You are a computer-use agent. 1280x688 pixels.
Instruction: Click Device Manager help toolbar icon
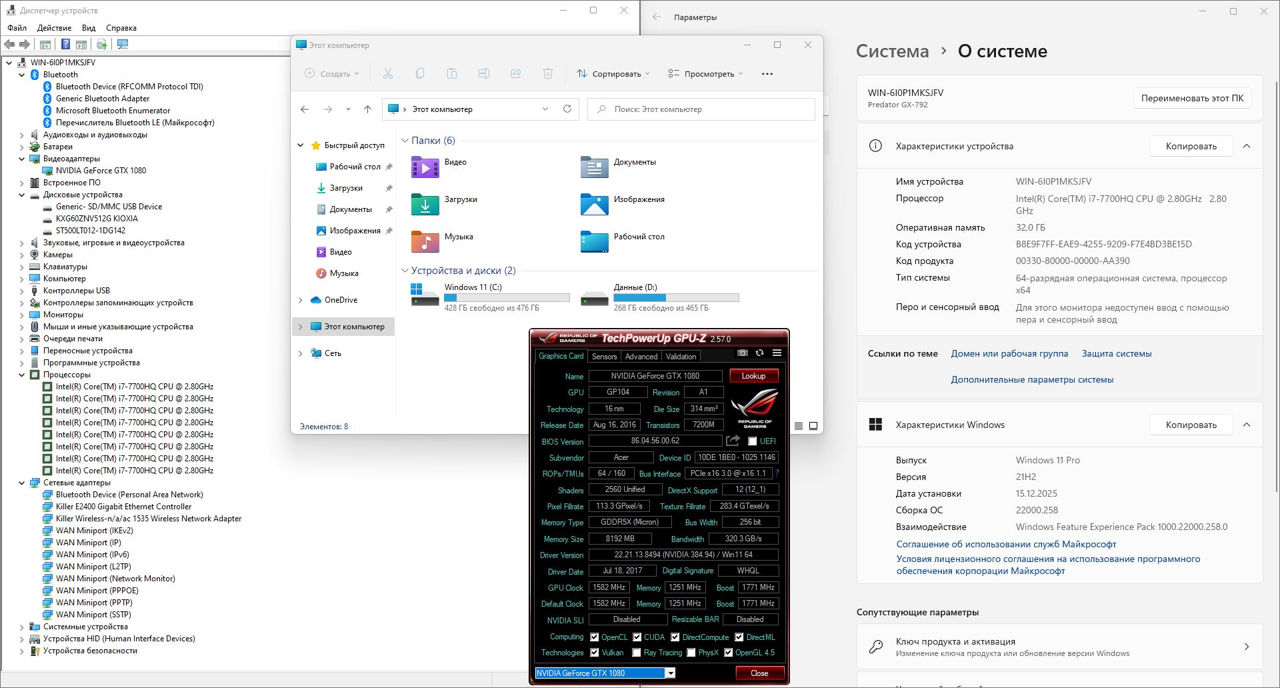(x=66, y=44)
